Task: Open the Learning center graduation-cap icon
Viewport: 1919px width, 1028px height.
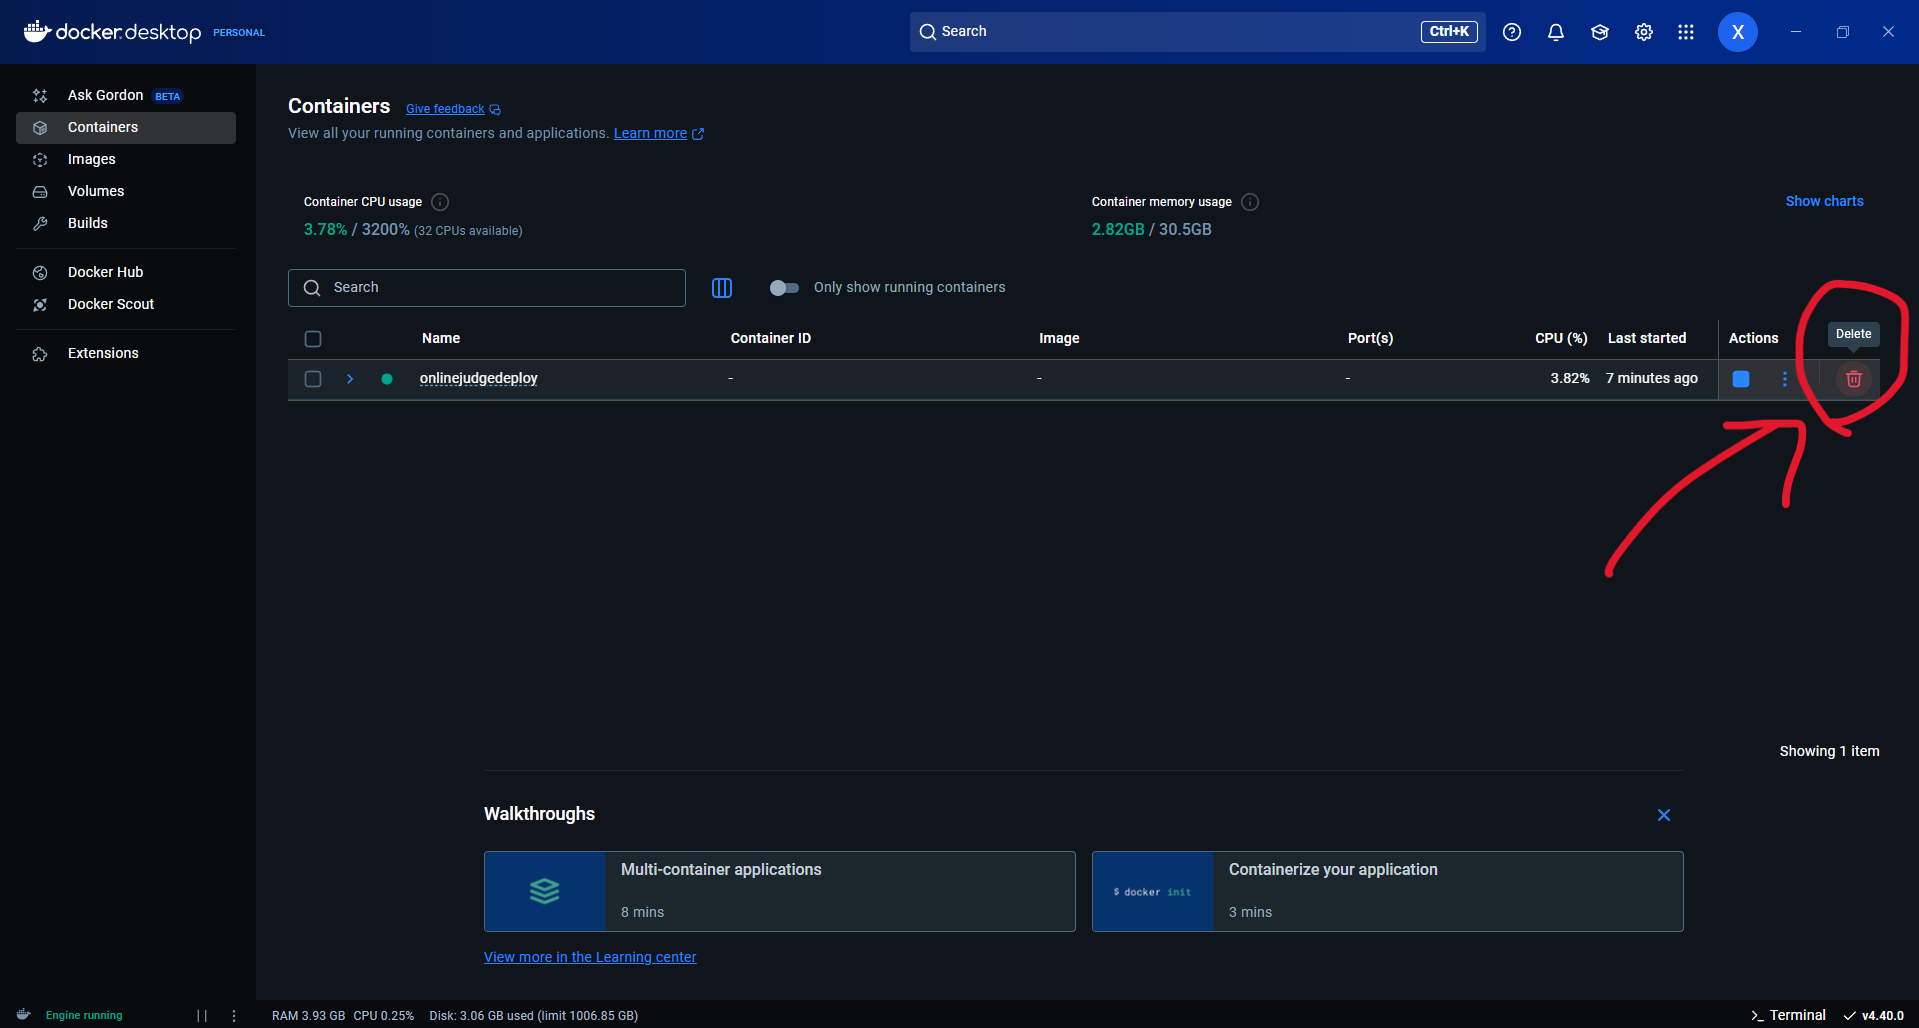Action: [1600, 32]
